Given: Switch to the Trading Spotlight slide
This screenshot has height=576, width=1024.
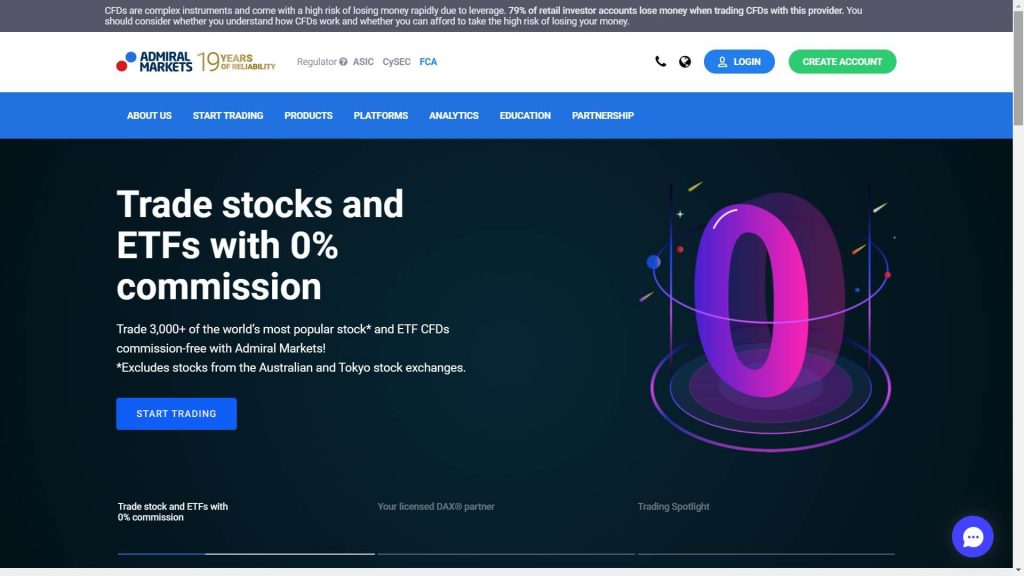Looking at the screenshot, I should (673, 506).
